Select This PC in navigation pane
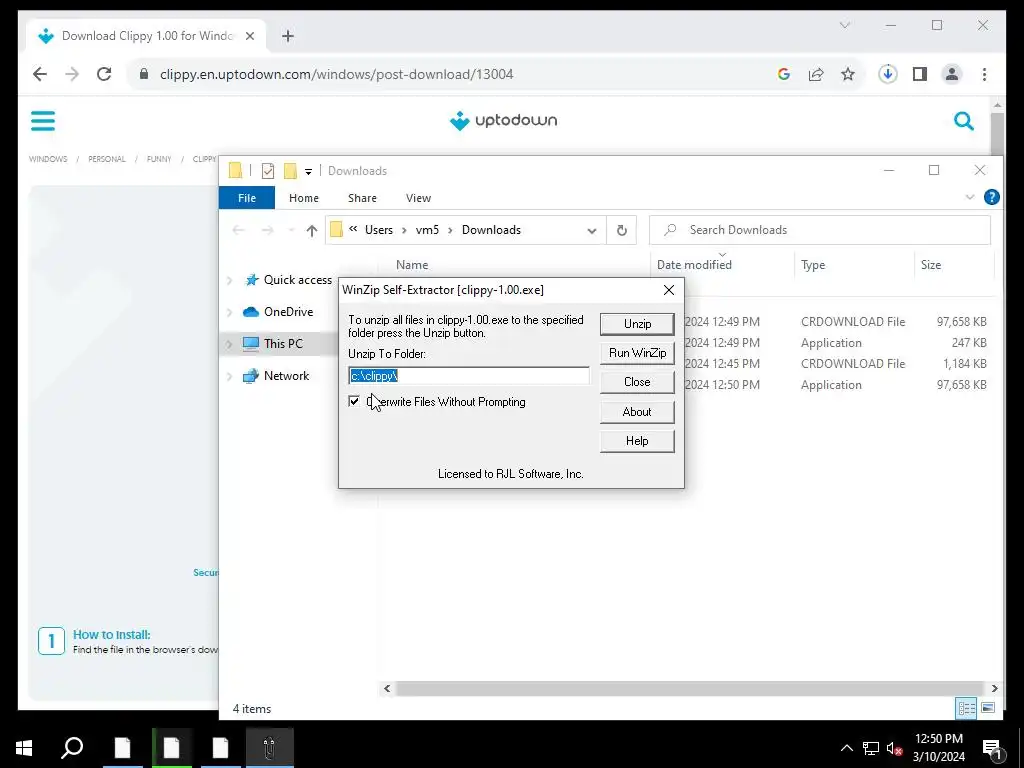The height and width of the screenshot is (768, 1024). (283, 344)
